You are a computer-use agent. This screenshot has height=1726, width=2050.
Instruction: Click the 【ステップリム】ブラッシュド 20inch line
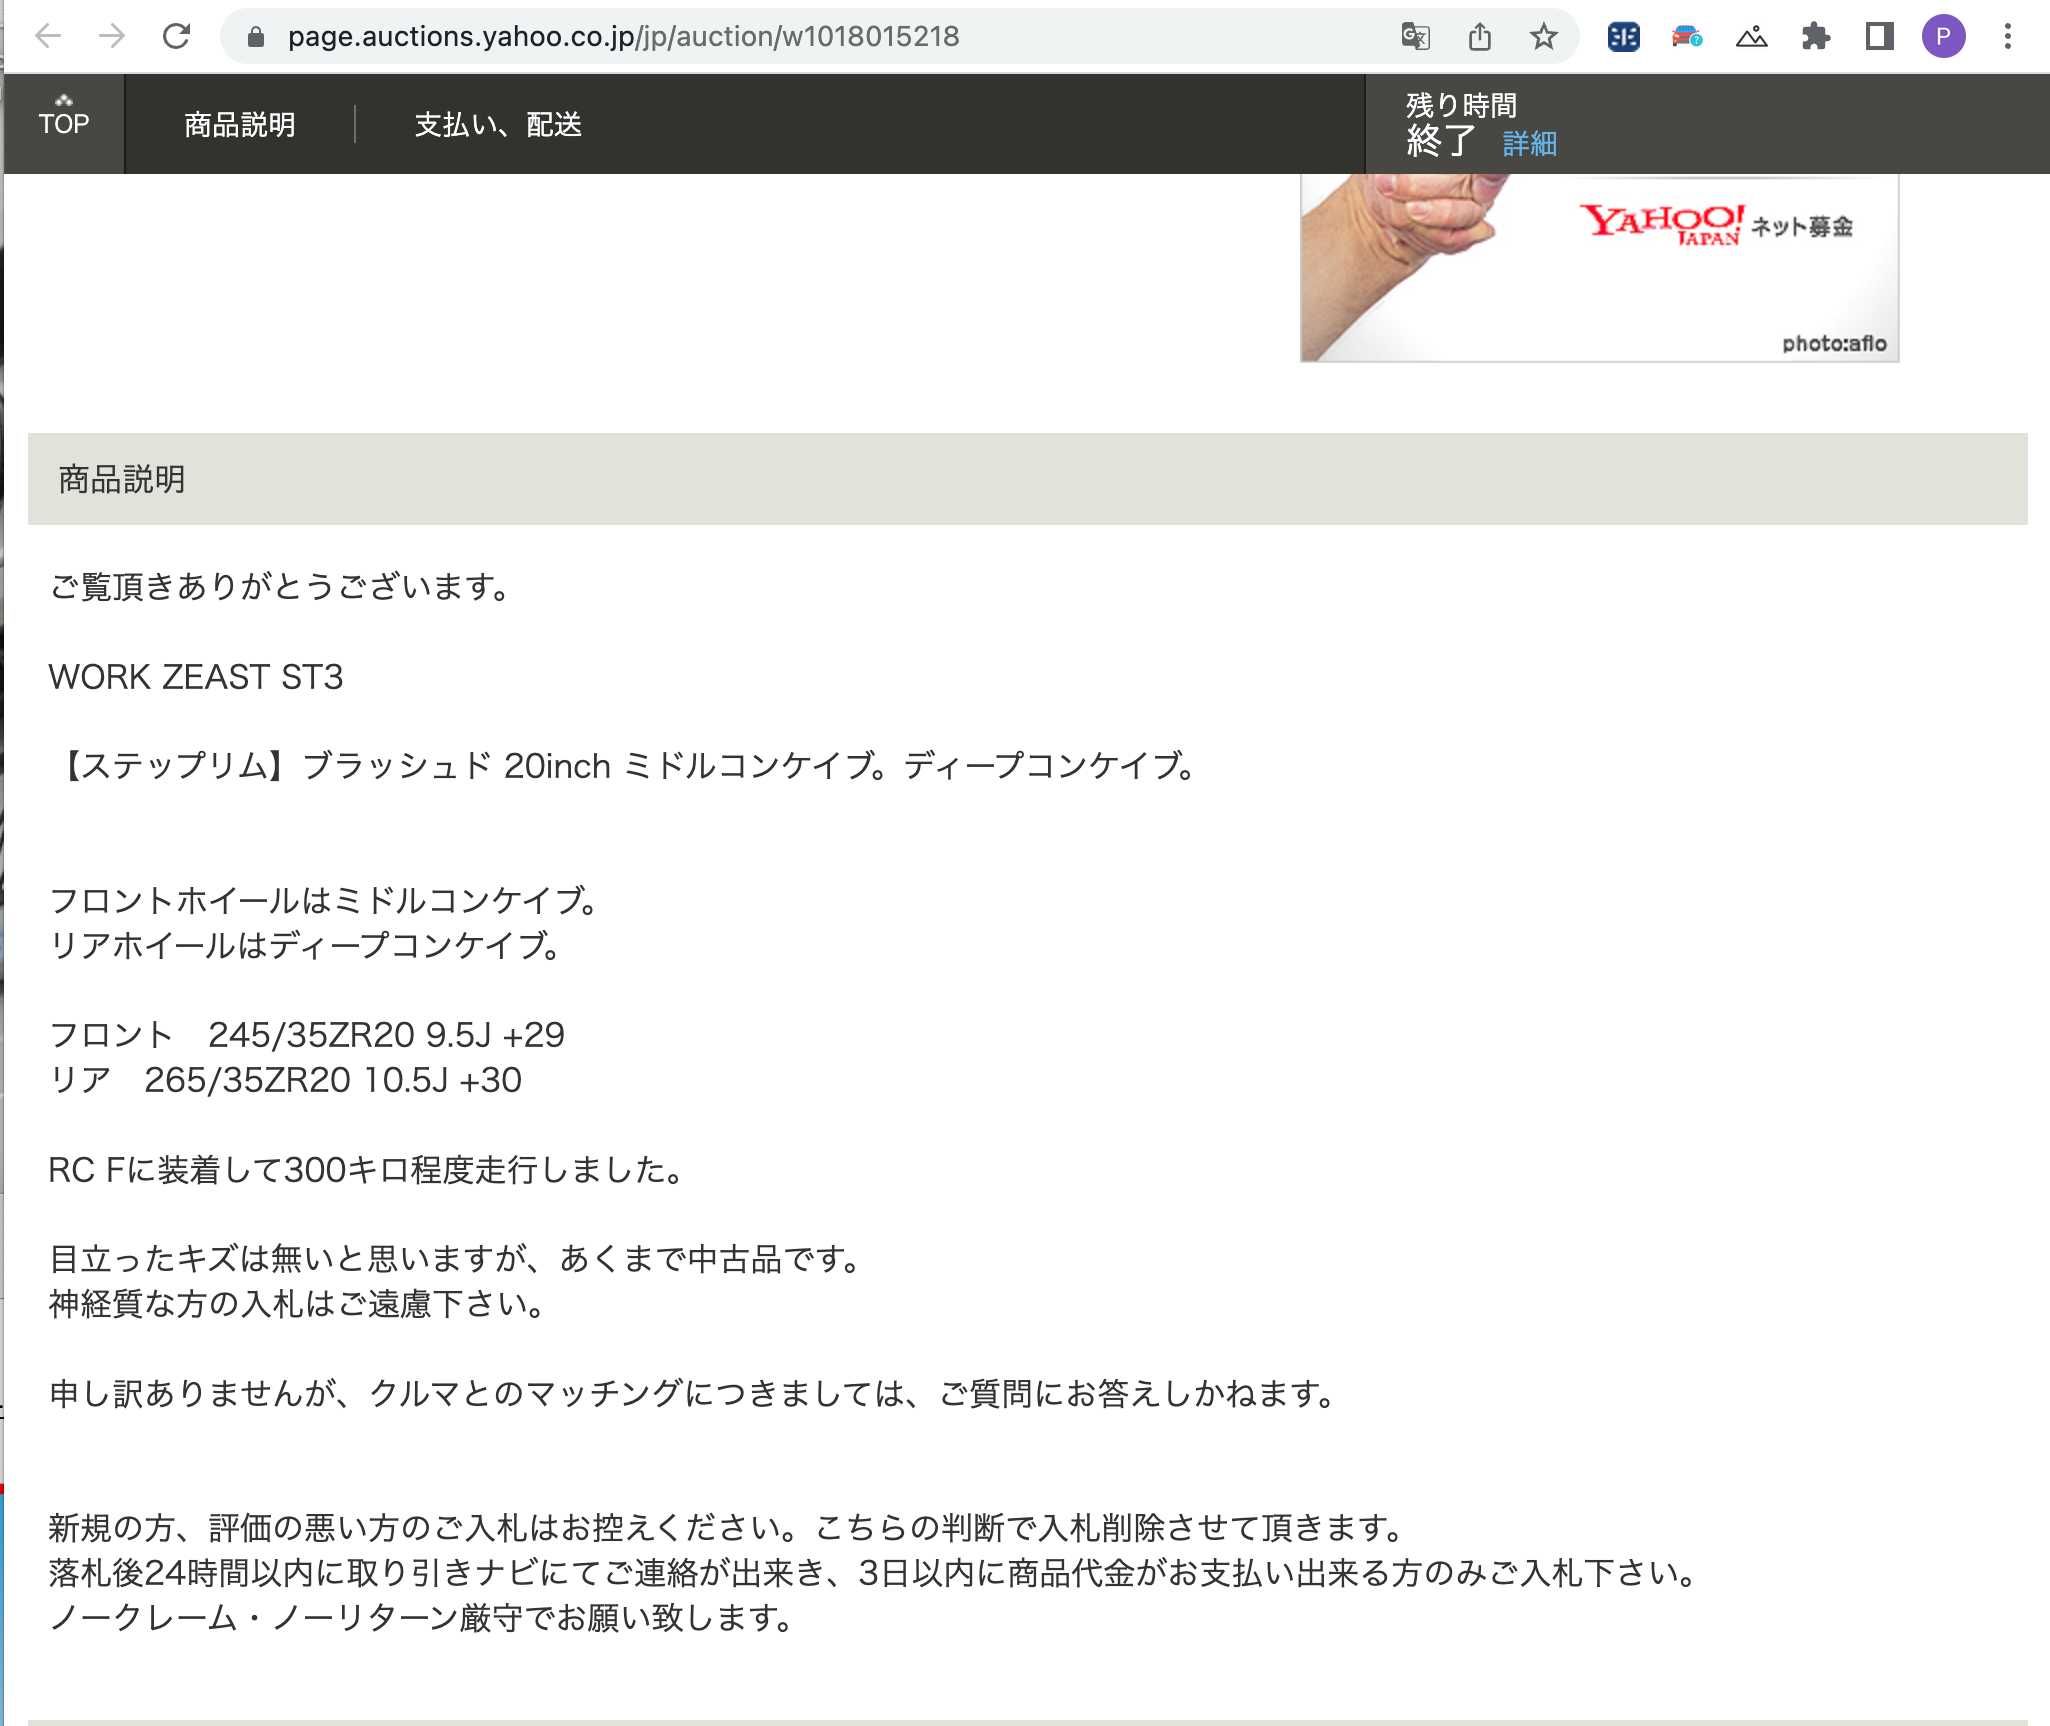(626, 766)
